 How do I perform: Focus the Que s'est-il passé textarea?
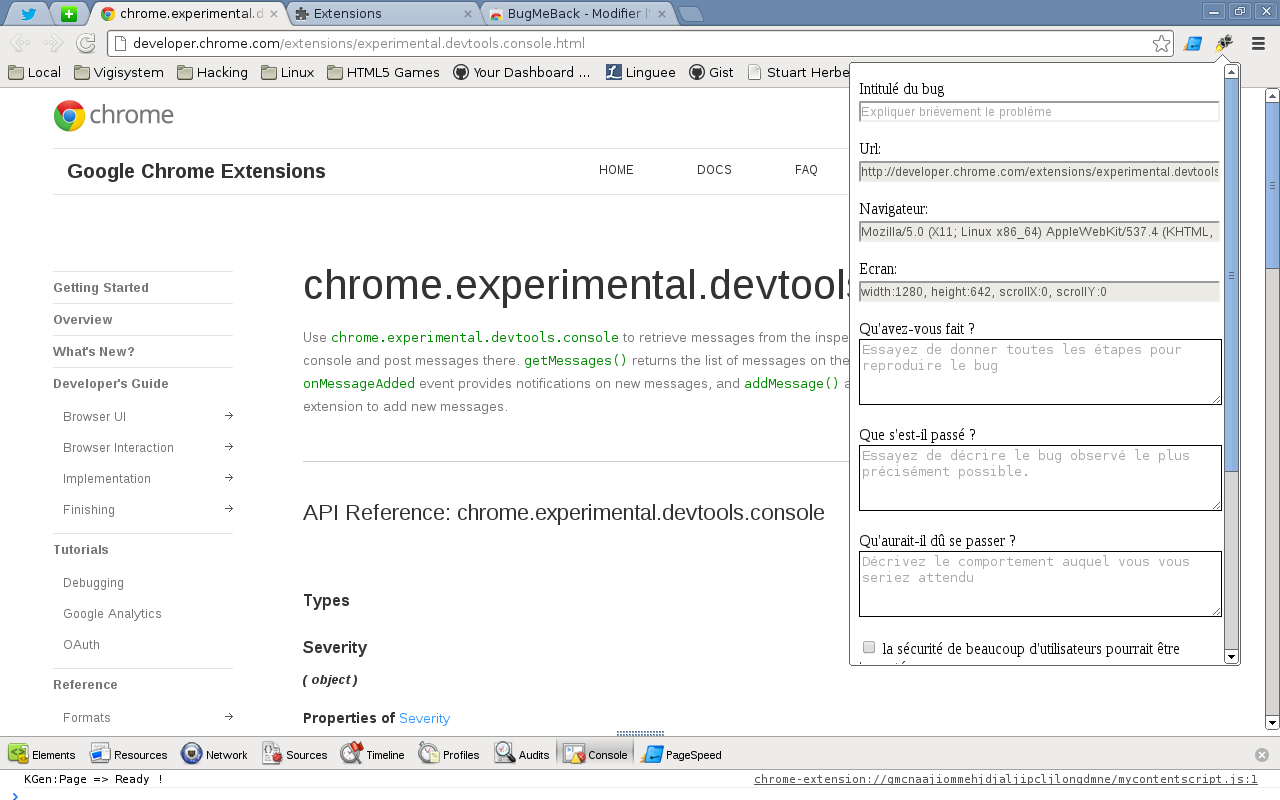[x=1040, y=478]
